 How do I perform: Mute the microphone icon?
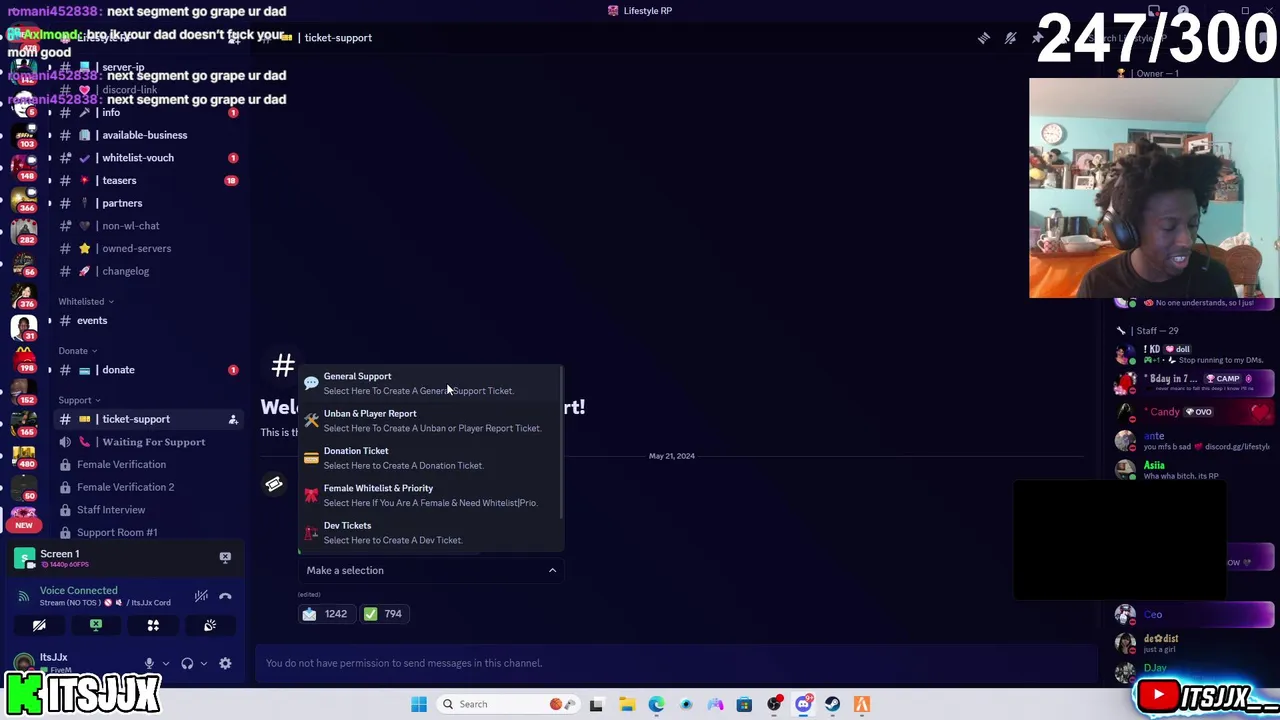click(x=149, y=663)
